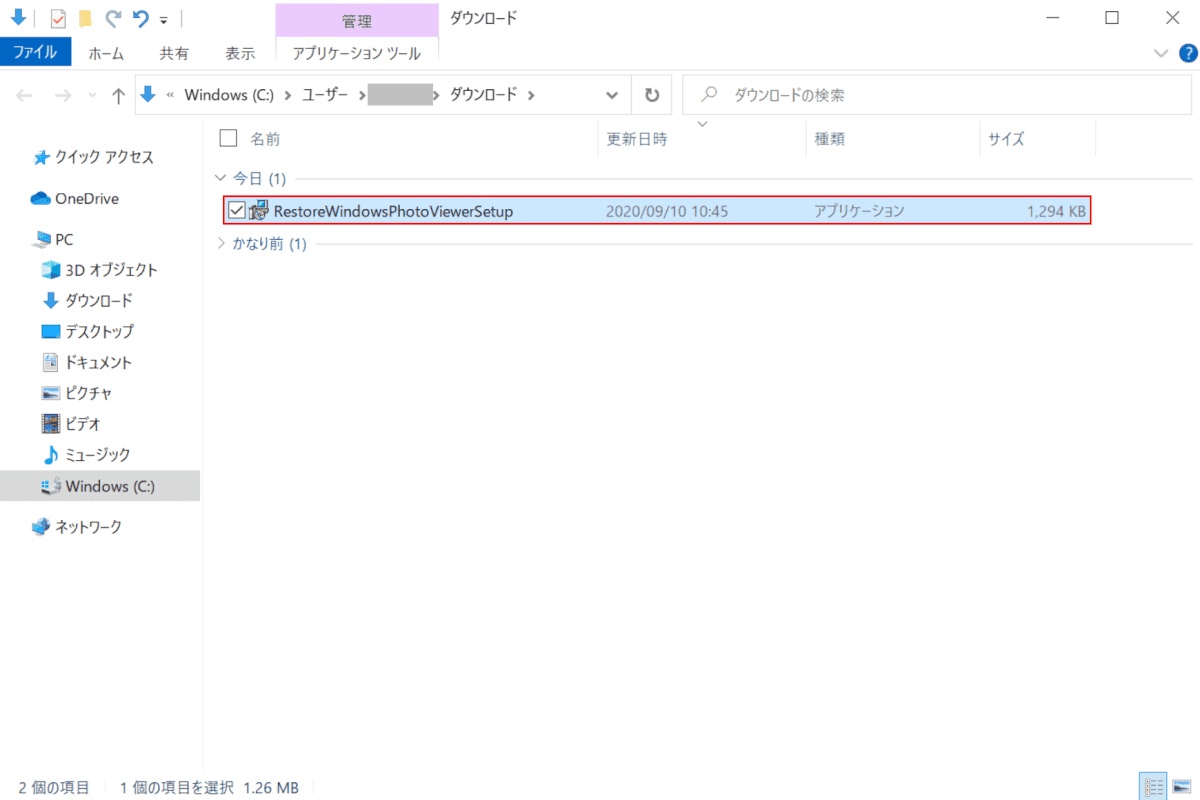Image resolution: width=1200 pixels, height=800 pixels.
Task: Open the 表示 ribbon tab
Action: click(x=240, y=53)
